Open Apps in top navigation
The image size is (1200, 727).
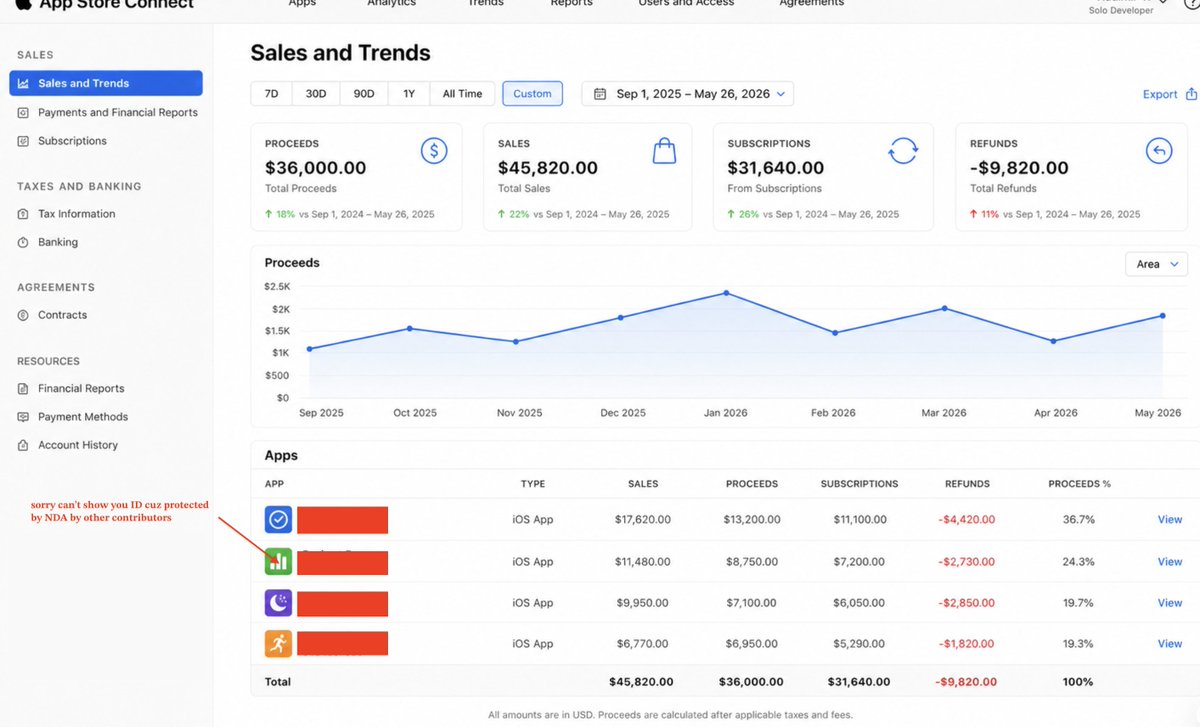pos(302,4)
